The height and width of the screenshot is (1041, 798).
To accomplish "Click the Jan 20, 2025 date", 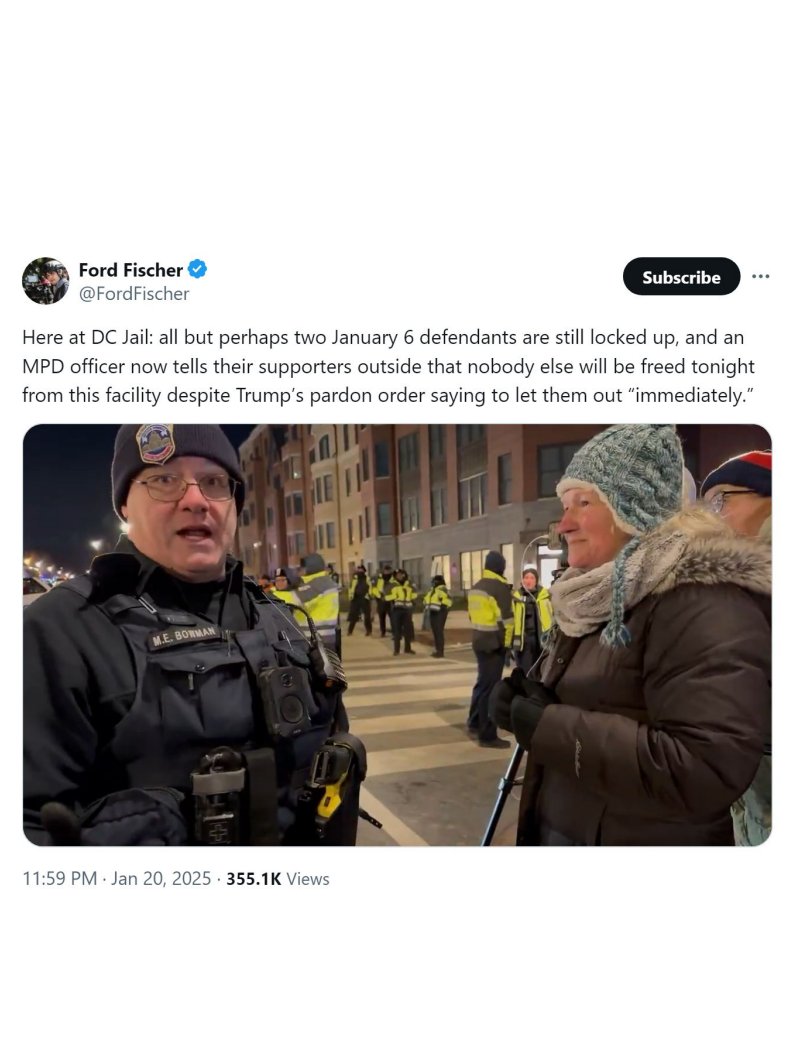I will pos(161,878).
